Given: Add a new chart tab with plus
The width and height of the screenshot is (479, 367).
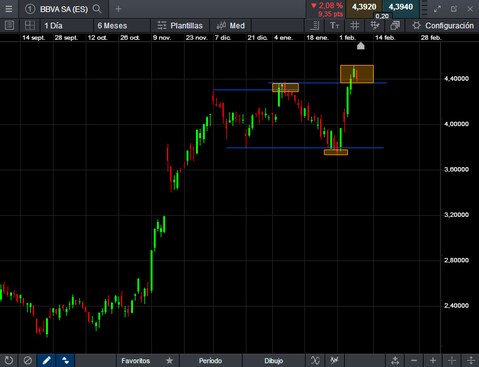Looking at the screenshot, I should [118, 9].
